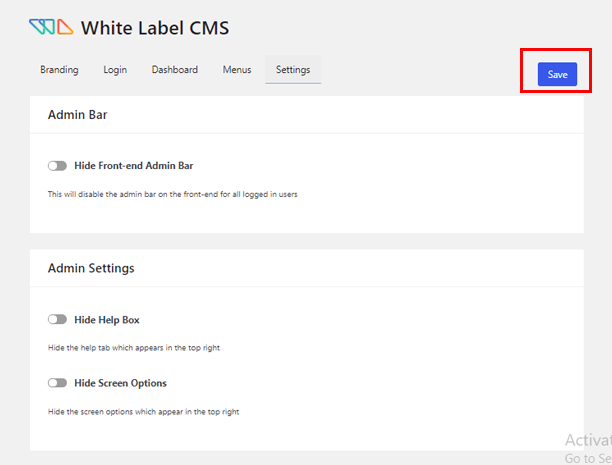612x465 pixels.
Task: Click the admin bar front-end description text
Action: [x=172, y=194]
